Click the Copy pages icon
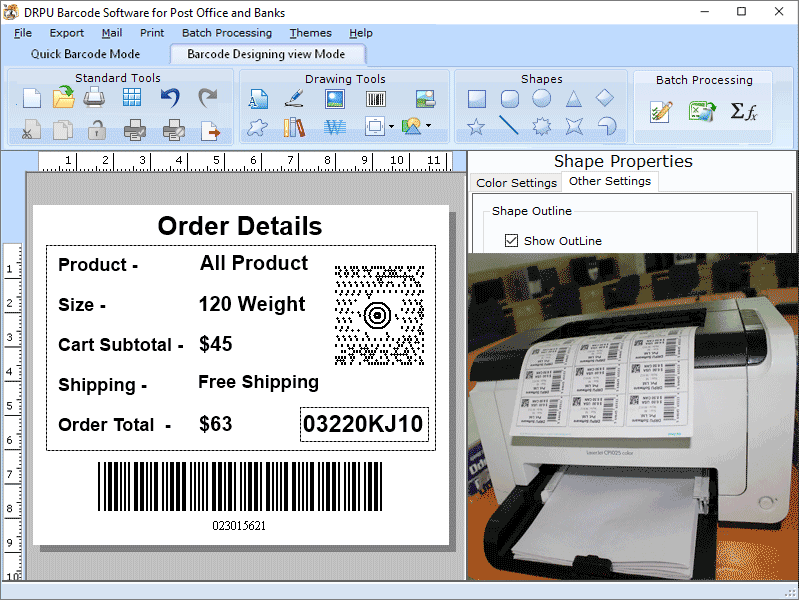The height and width of the screenshot is (600, 799). click(63, 130)
